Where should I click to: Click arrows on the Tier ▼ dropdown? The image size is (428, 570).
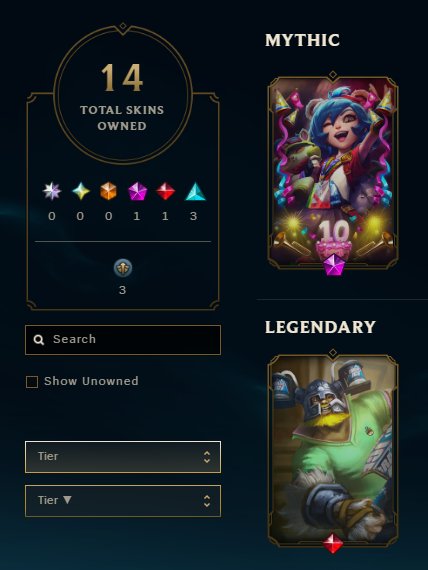click(207, 501)
